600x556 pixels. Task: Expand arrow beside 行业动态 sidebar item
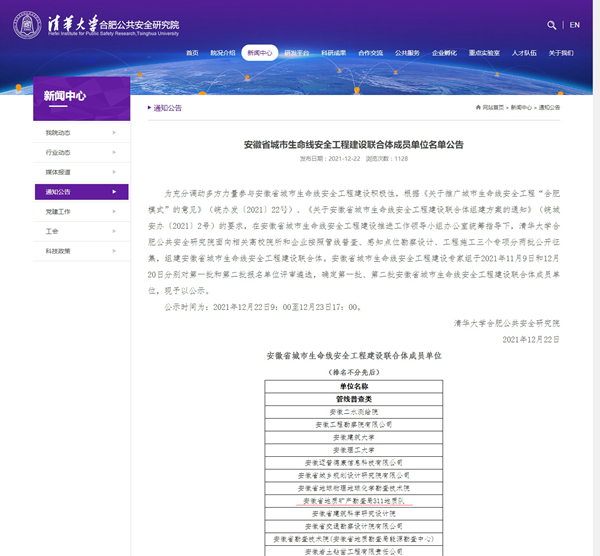coord(114,152)
